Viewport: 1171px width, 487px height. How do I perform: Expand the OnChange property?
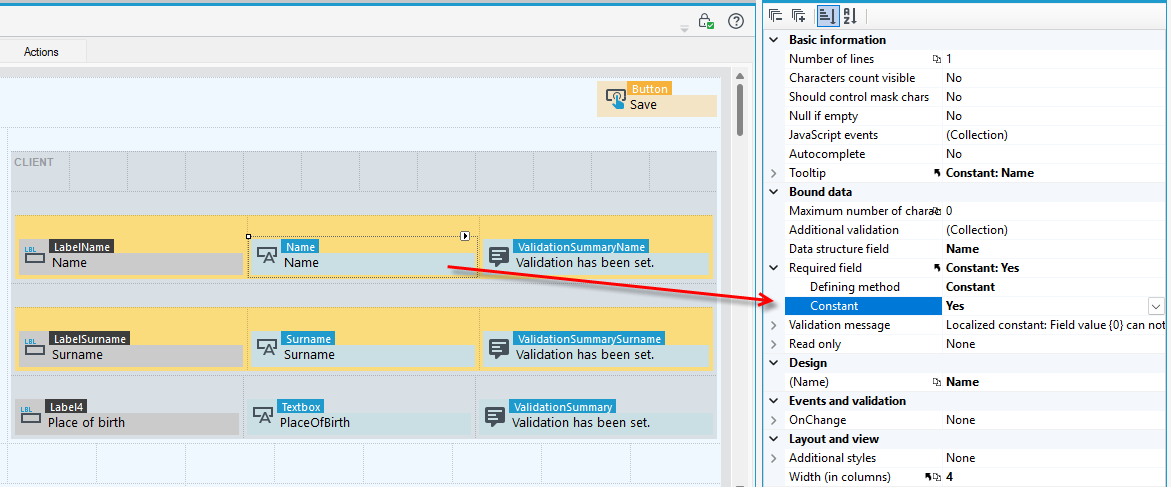point(774,420)
